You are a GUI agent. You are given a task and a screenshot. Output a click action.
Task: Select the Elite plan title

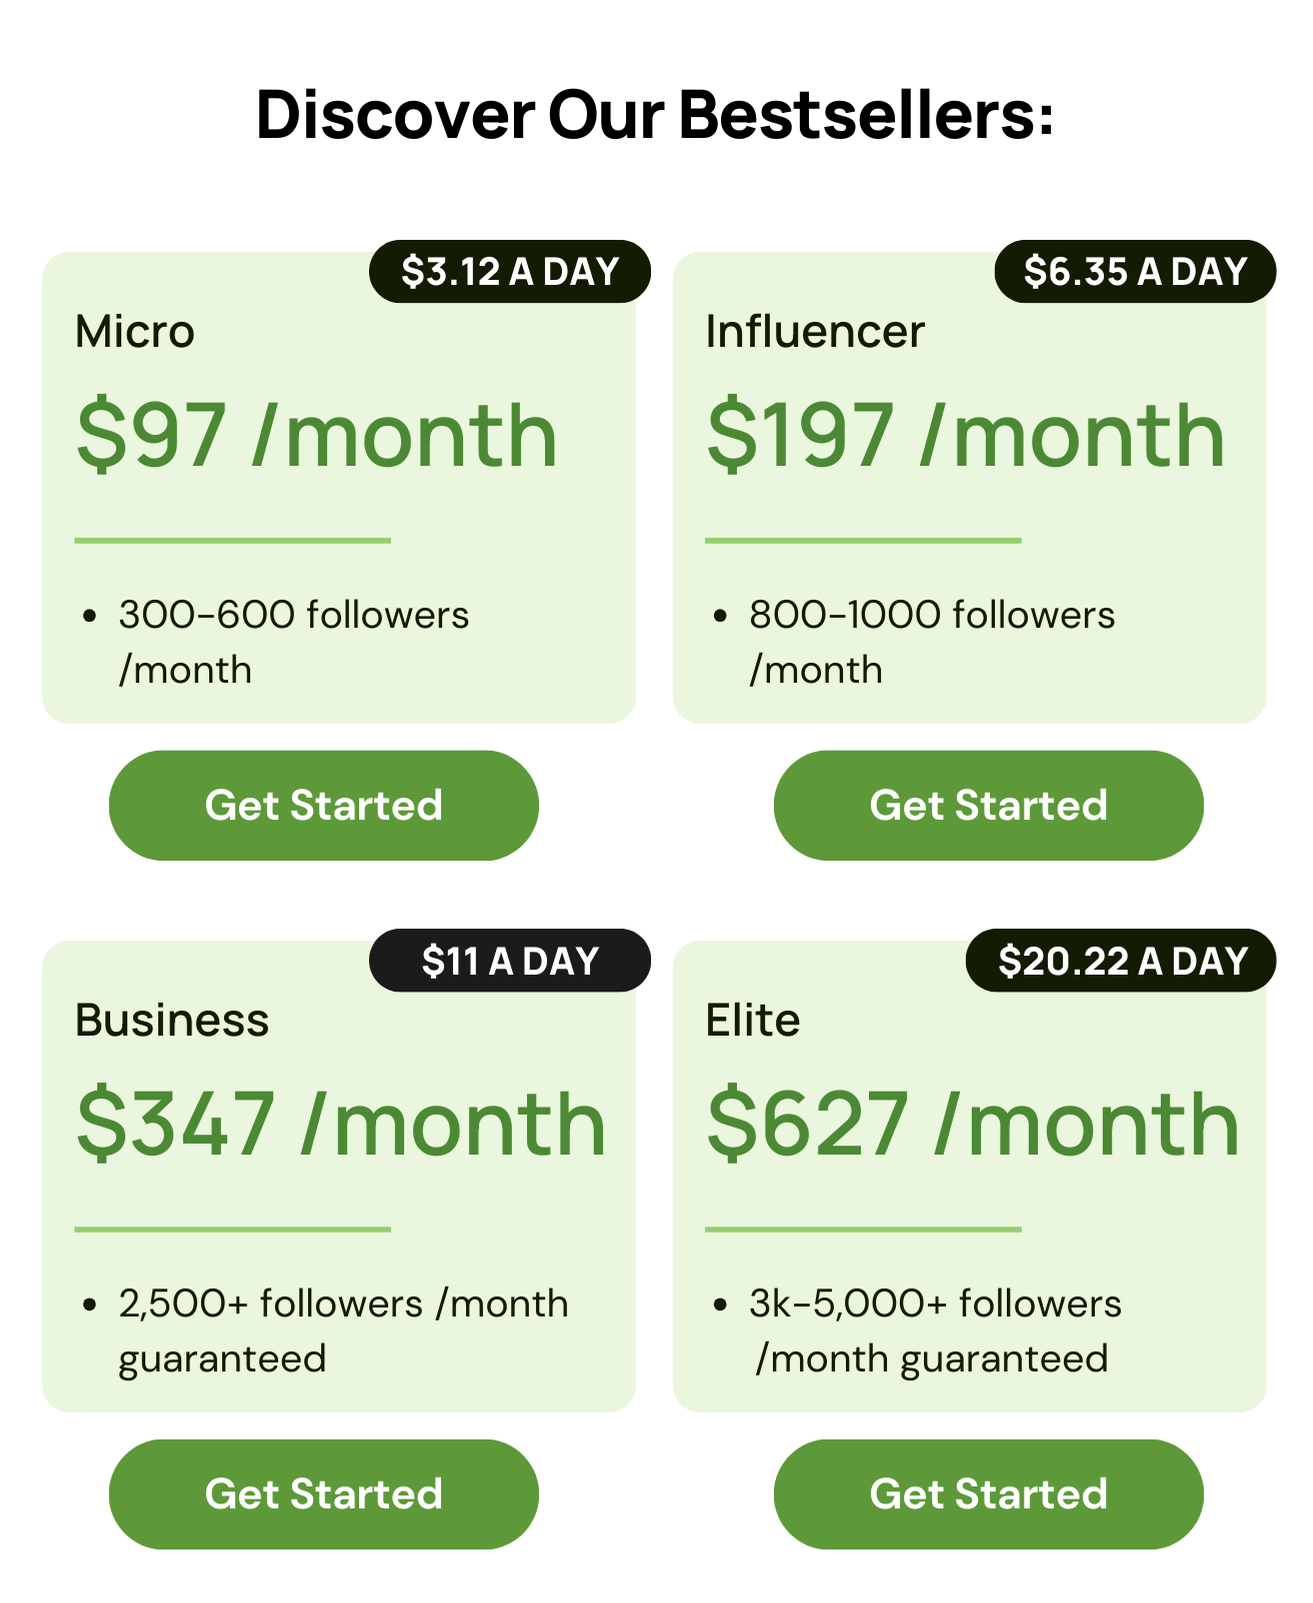(753, 1021)
